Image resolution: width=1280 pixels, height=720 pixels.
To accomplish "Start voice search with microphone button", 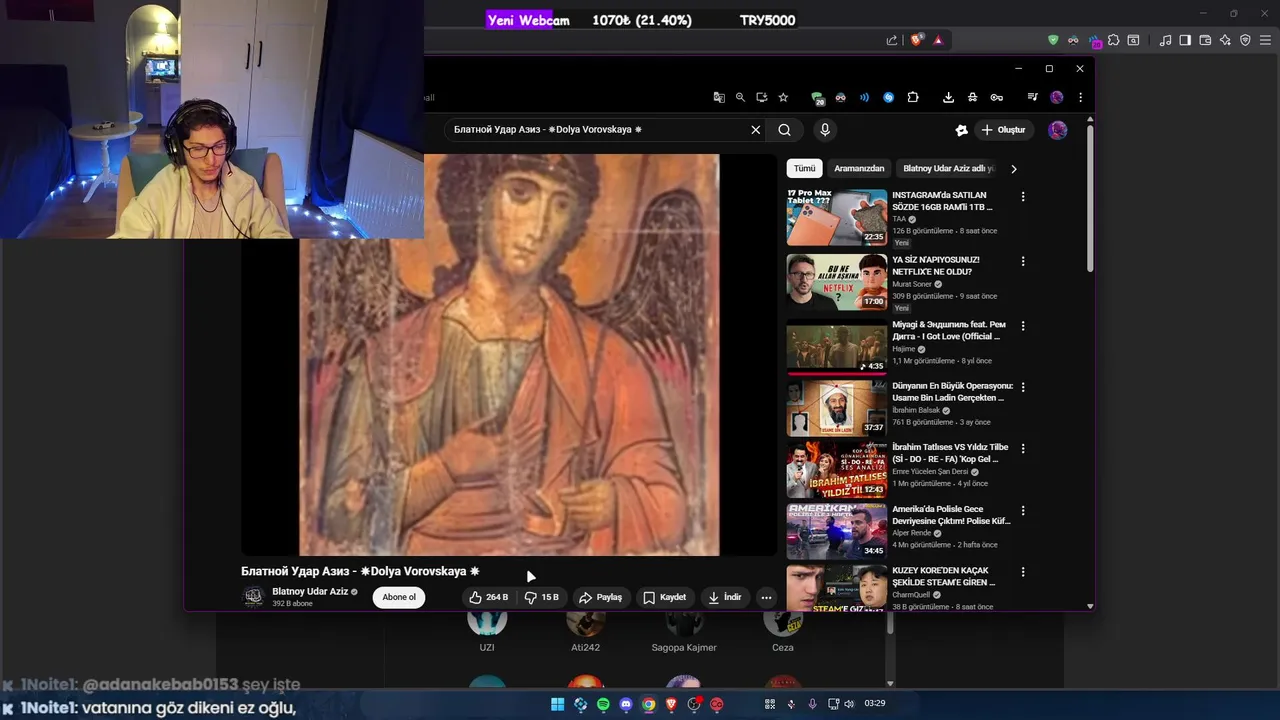I will 825,129.
